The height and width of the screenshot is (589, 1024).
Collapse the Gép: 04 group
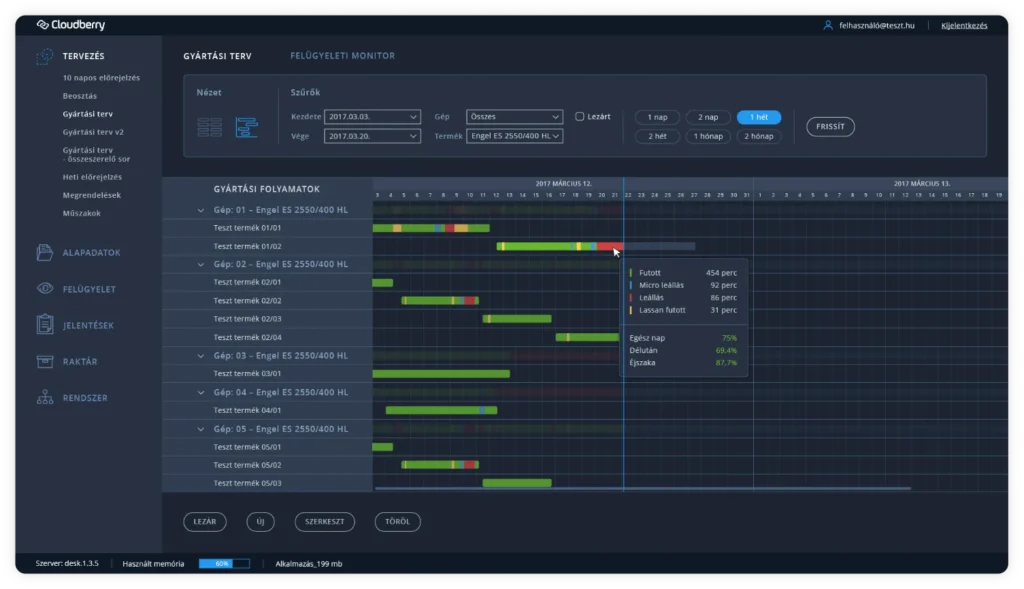201,392
